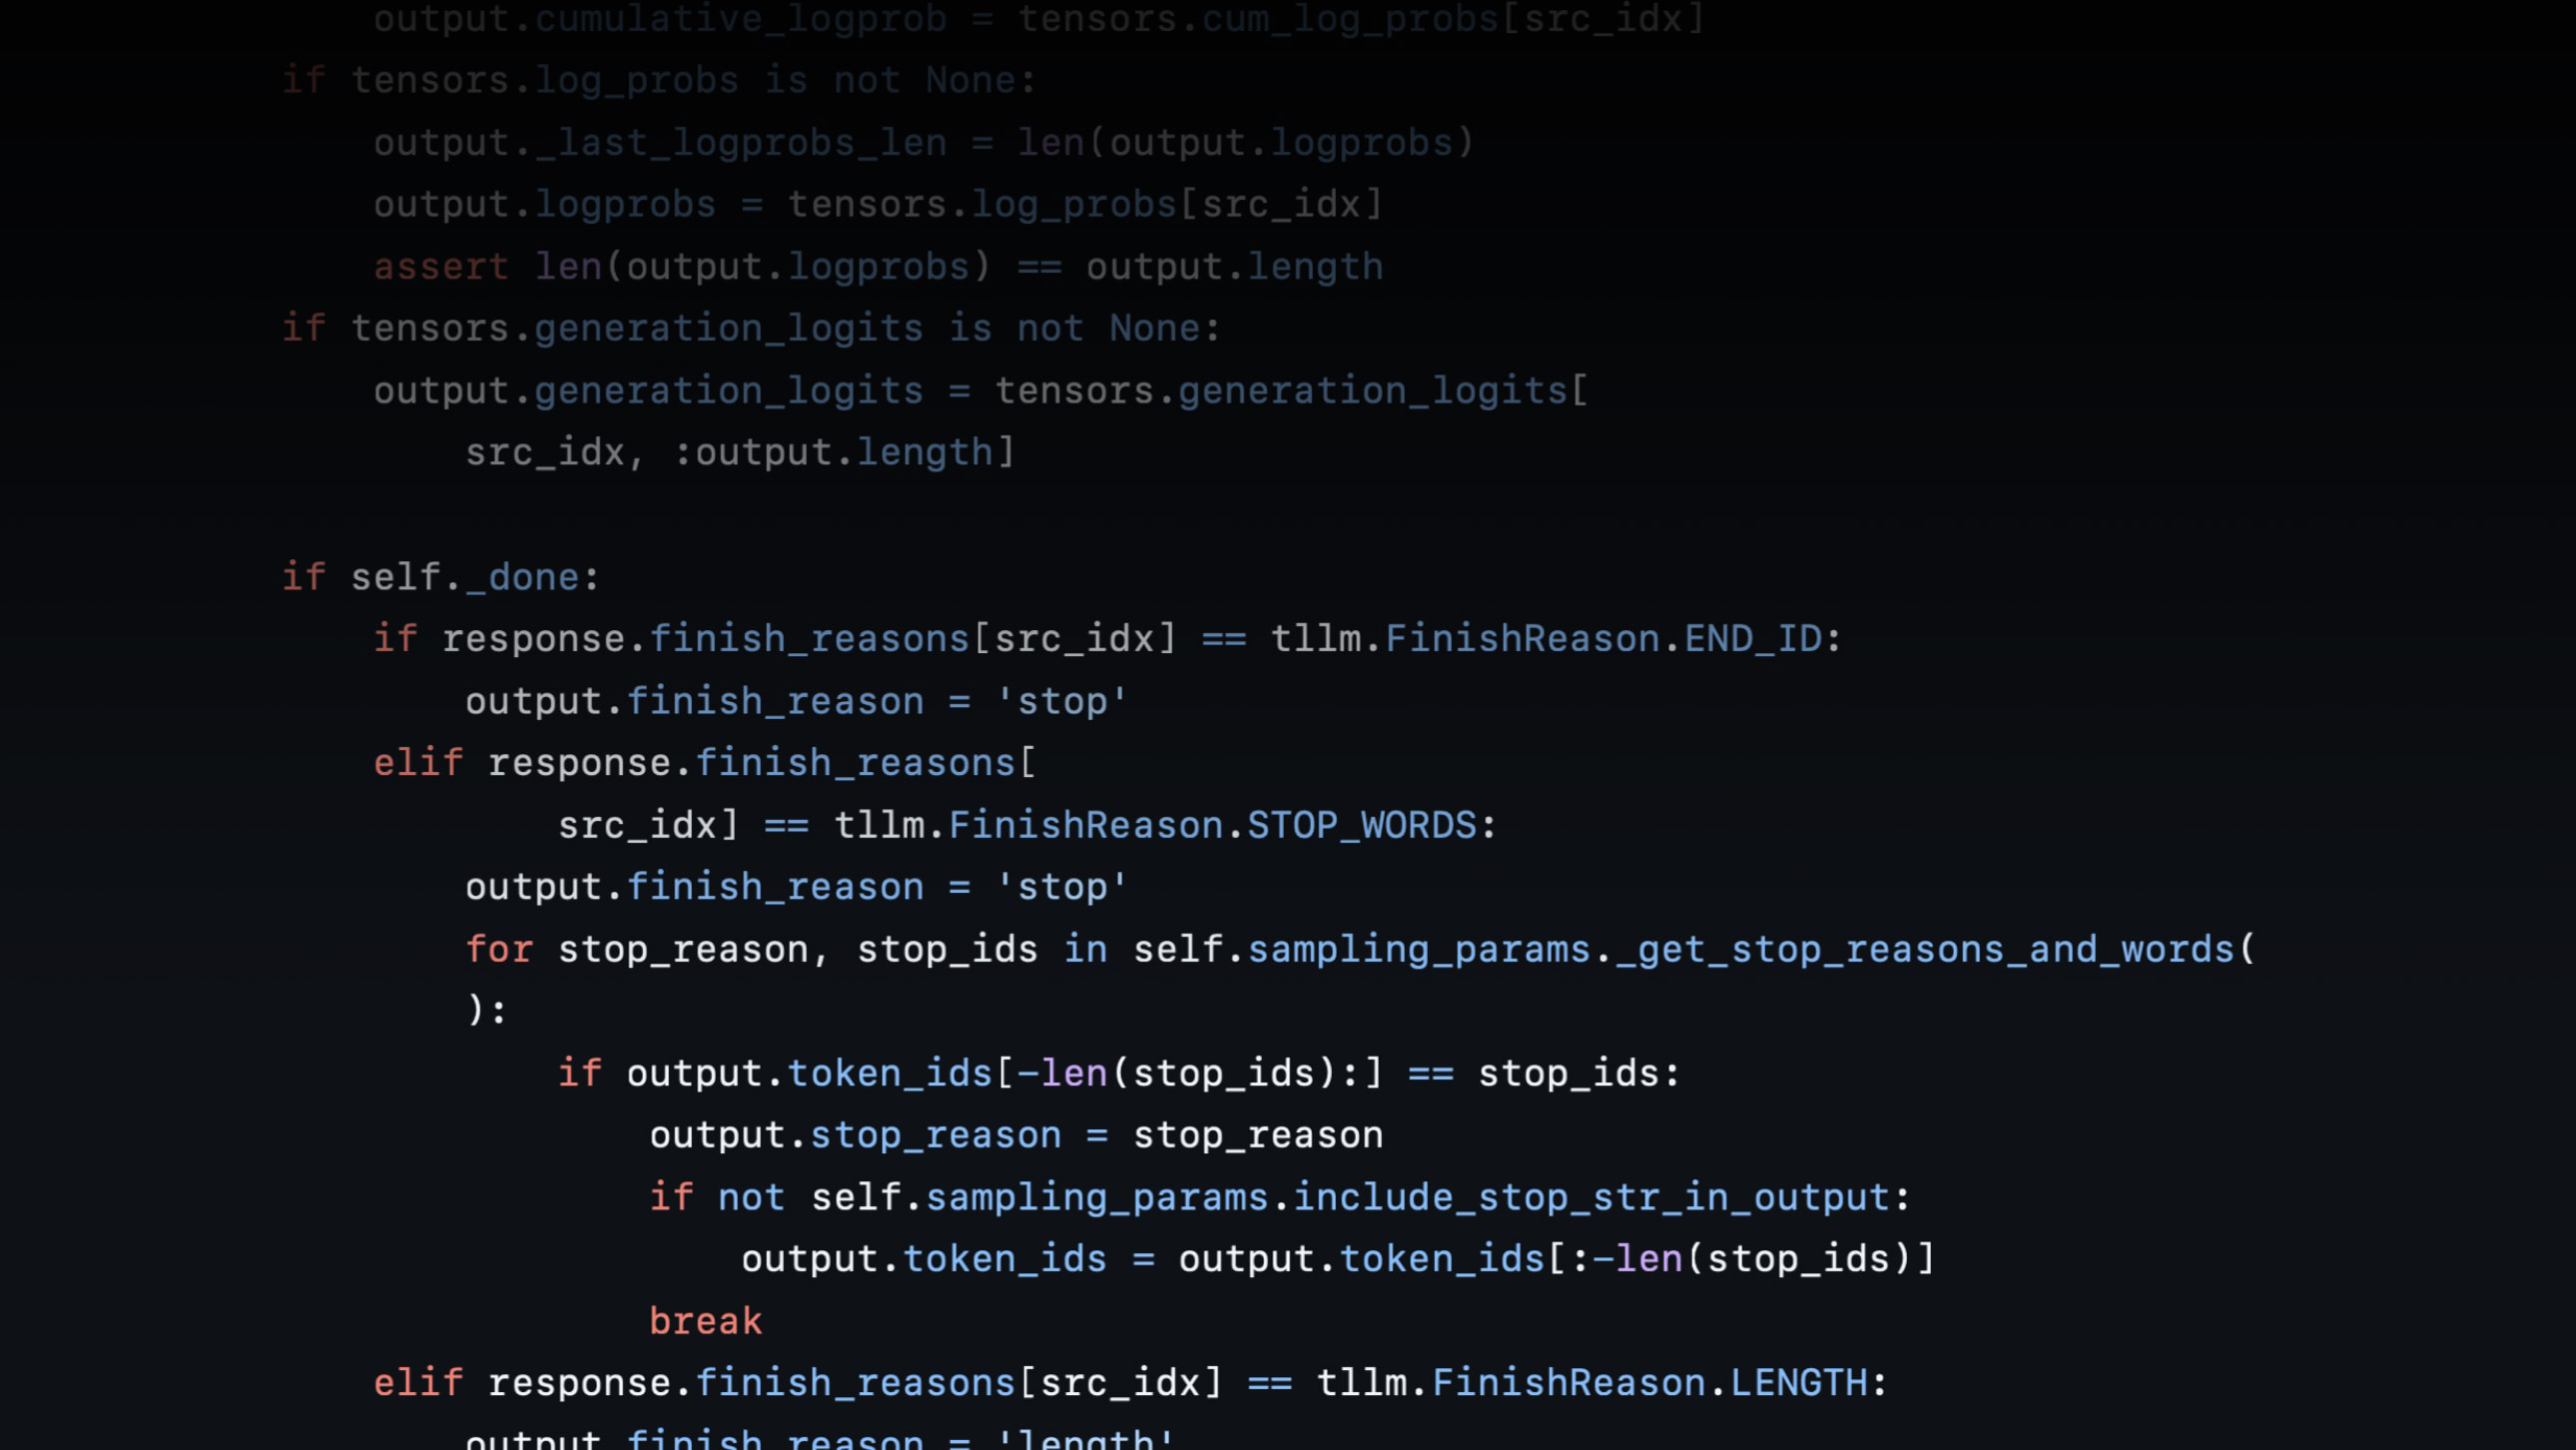Click 'in' keyword in the for loop
Screen dimensions: 2576x1450
(1085, 949)
